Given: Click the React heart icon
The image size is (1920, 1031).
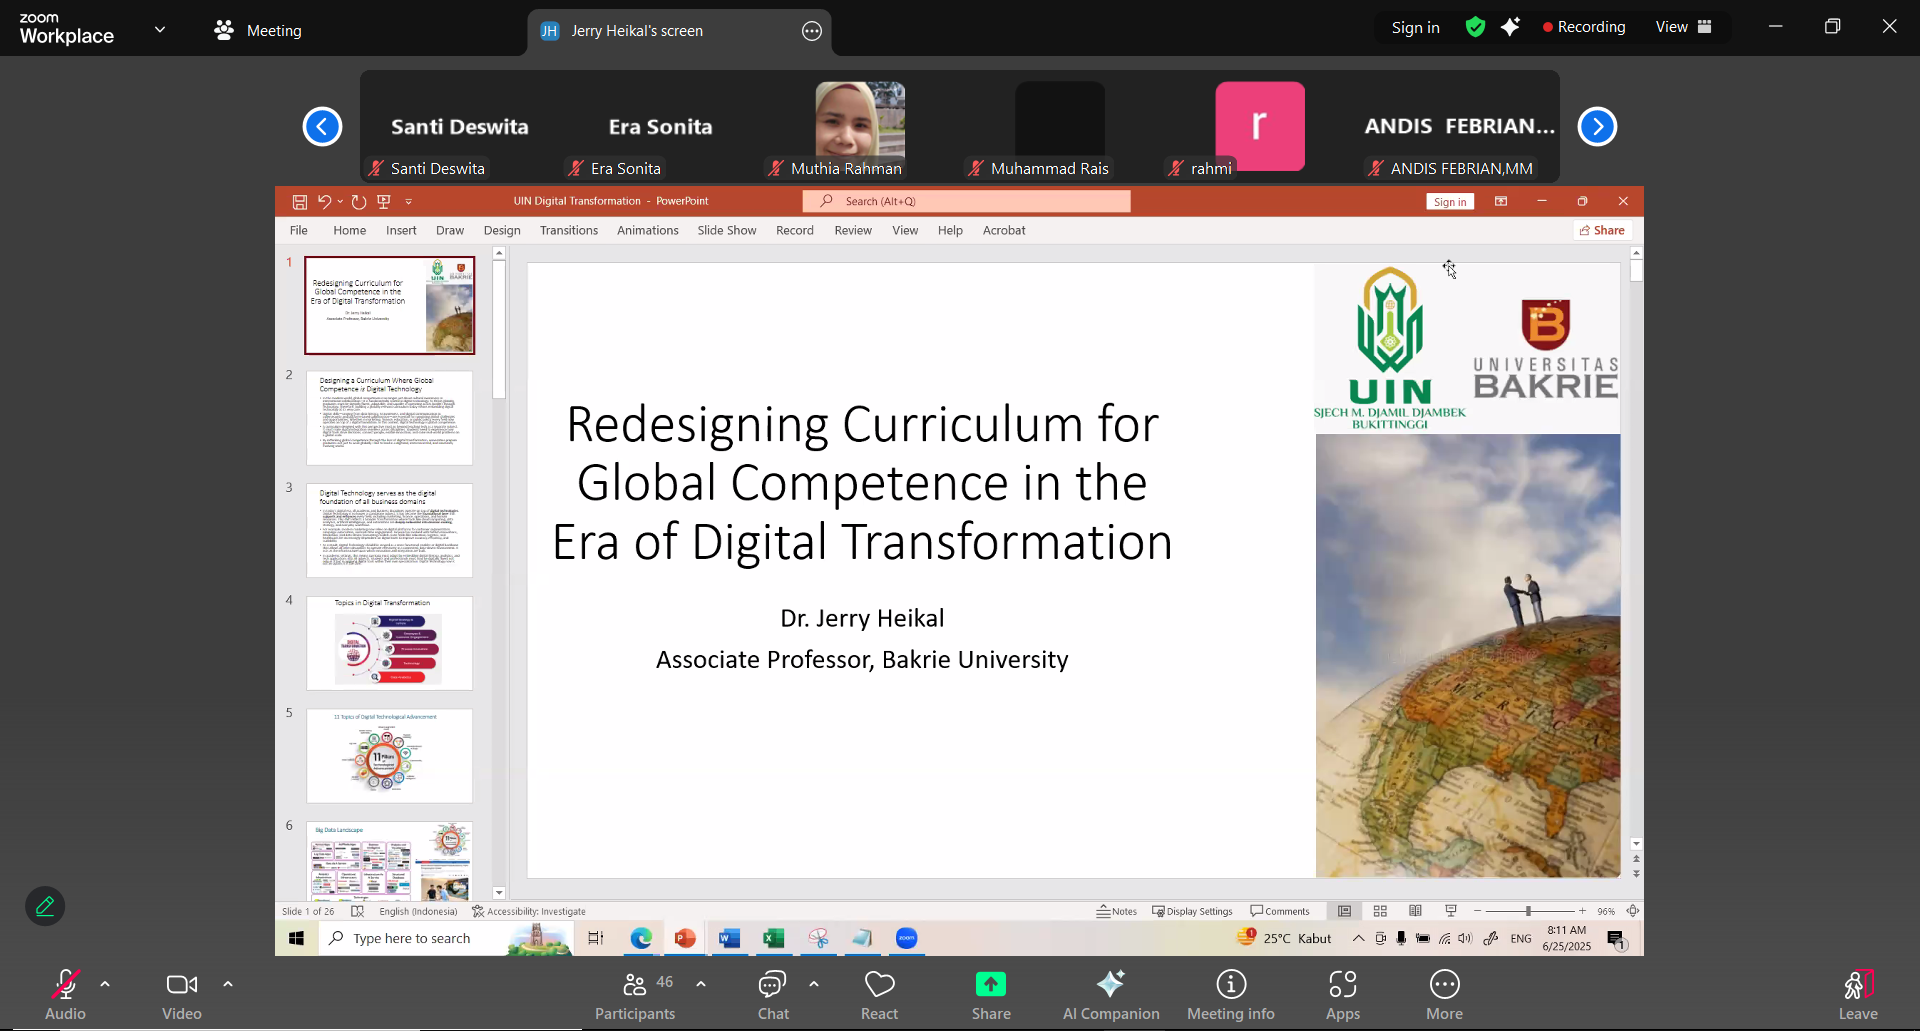Looking at the screenshot, I should [x=879, y=995].
